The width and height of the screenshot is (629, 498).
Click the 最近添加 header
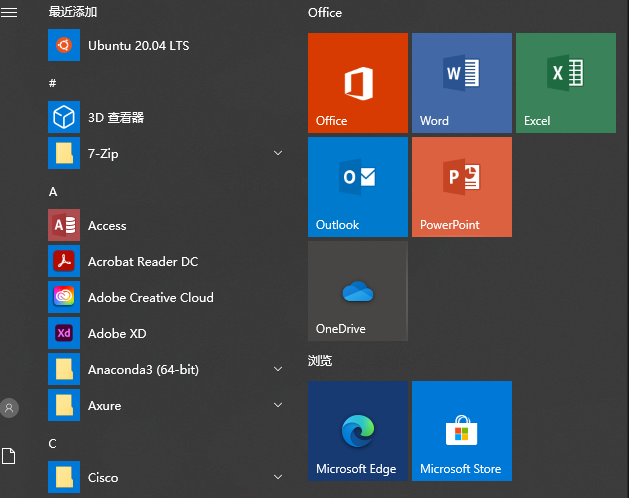click(x=73, y=12)
